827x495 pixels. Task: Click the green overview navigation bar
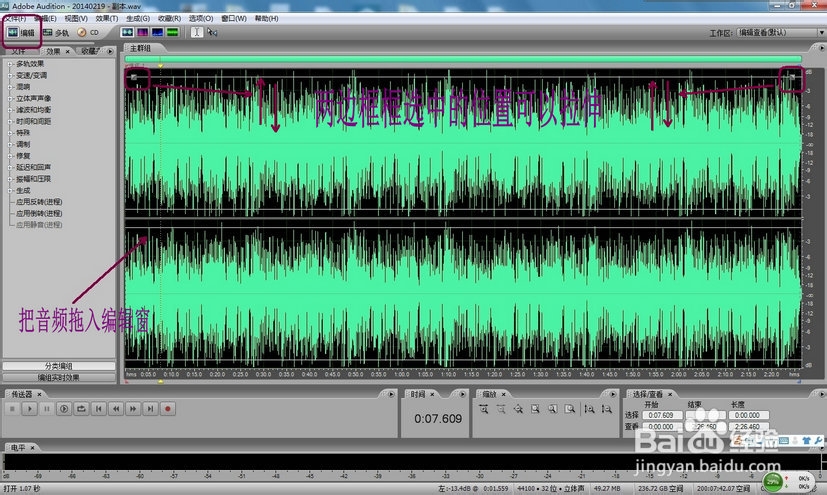(x=463, y=60)
